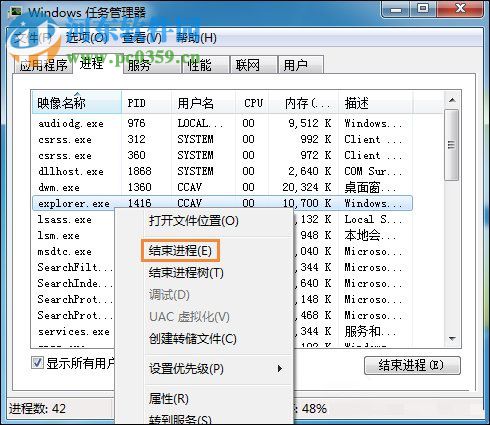This screenshot has height=425, width=490.
Task: Switch to the 进程 tab
Action: point(91,63)
